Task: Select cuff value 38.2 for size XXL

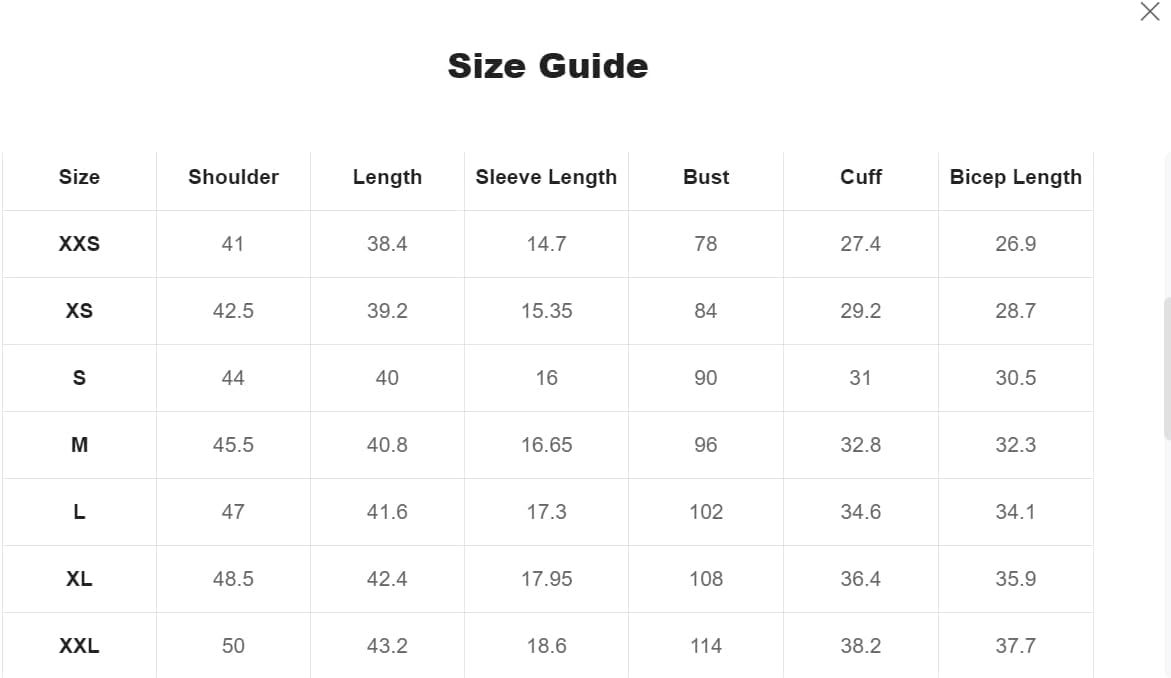Action: click(x=860, y=646)
